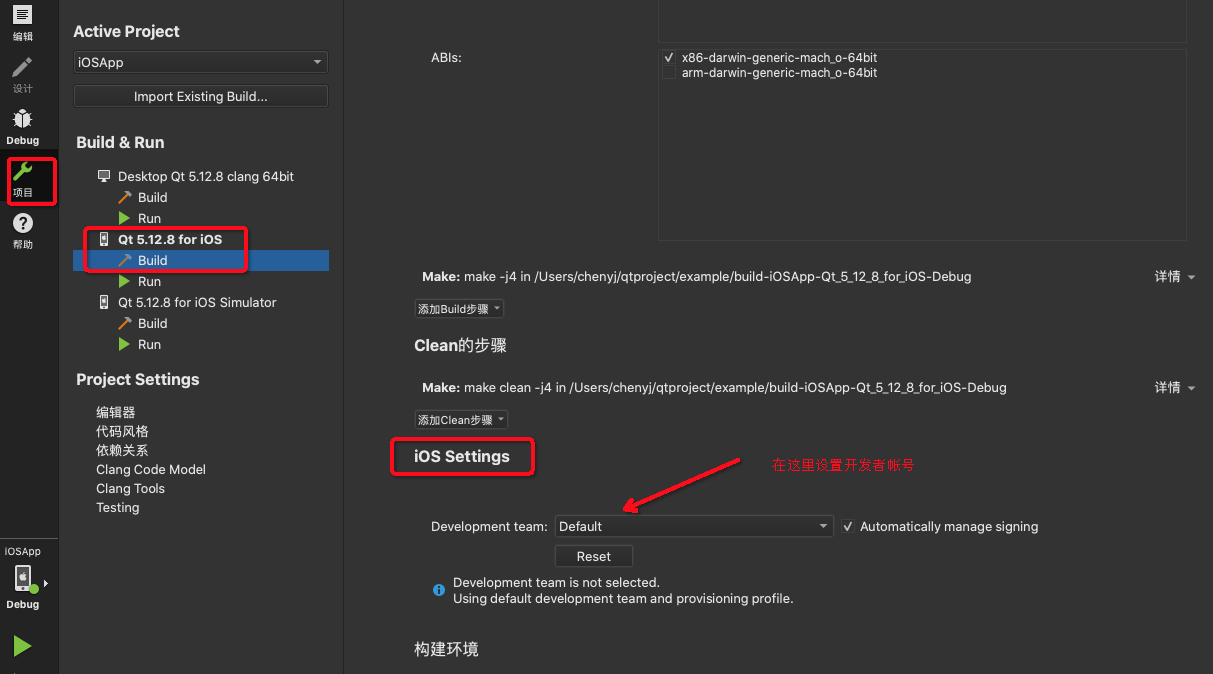Click the hammer icon beside Qt 5.12.8 for iOS Build
Image resolution: width=1213 pixels, height=674 pixels.
pos(125,260)
